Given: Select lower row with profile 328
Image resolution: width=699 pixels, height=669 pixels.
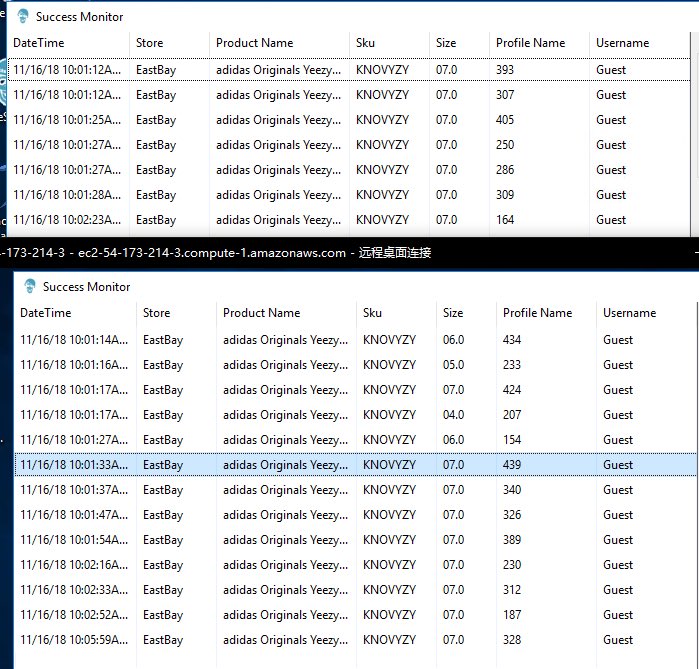Looking at the screenshot, I should [356, 640].
